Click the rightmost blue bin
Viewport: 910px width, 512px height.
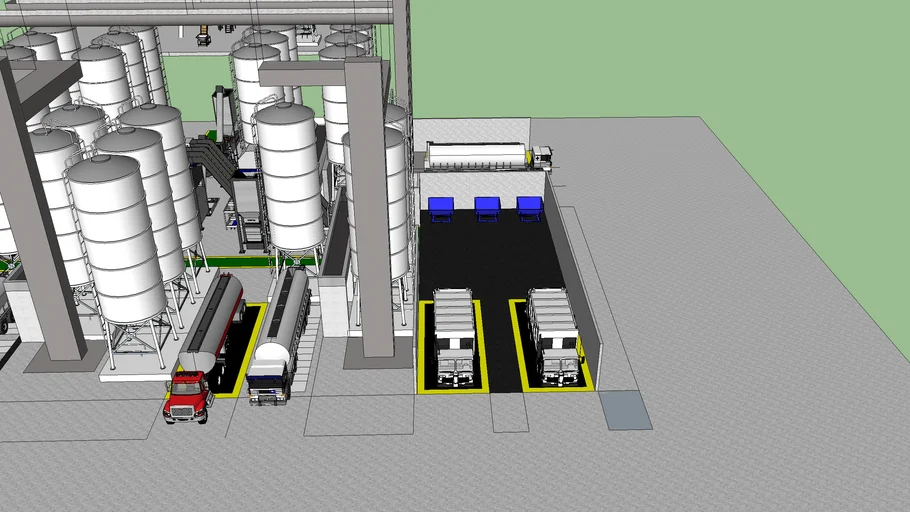529,206
